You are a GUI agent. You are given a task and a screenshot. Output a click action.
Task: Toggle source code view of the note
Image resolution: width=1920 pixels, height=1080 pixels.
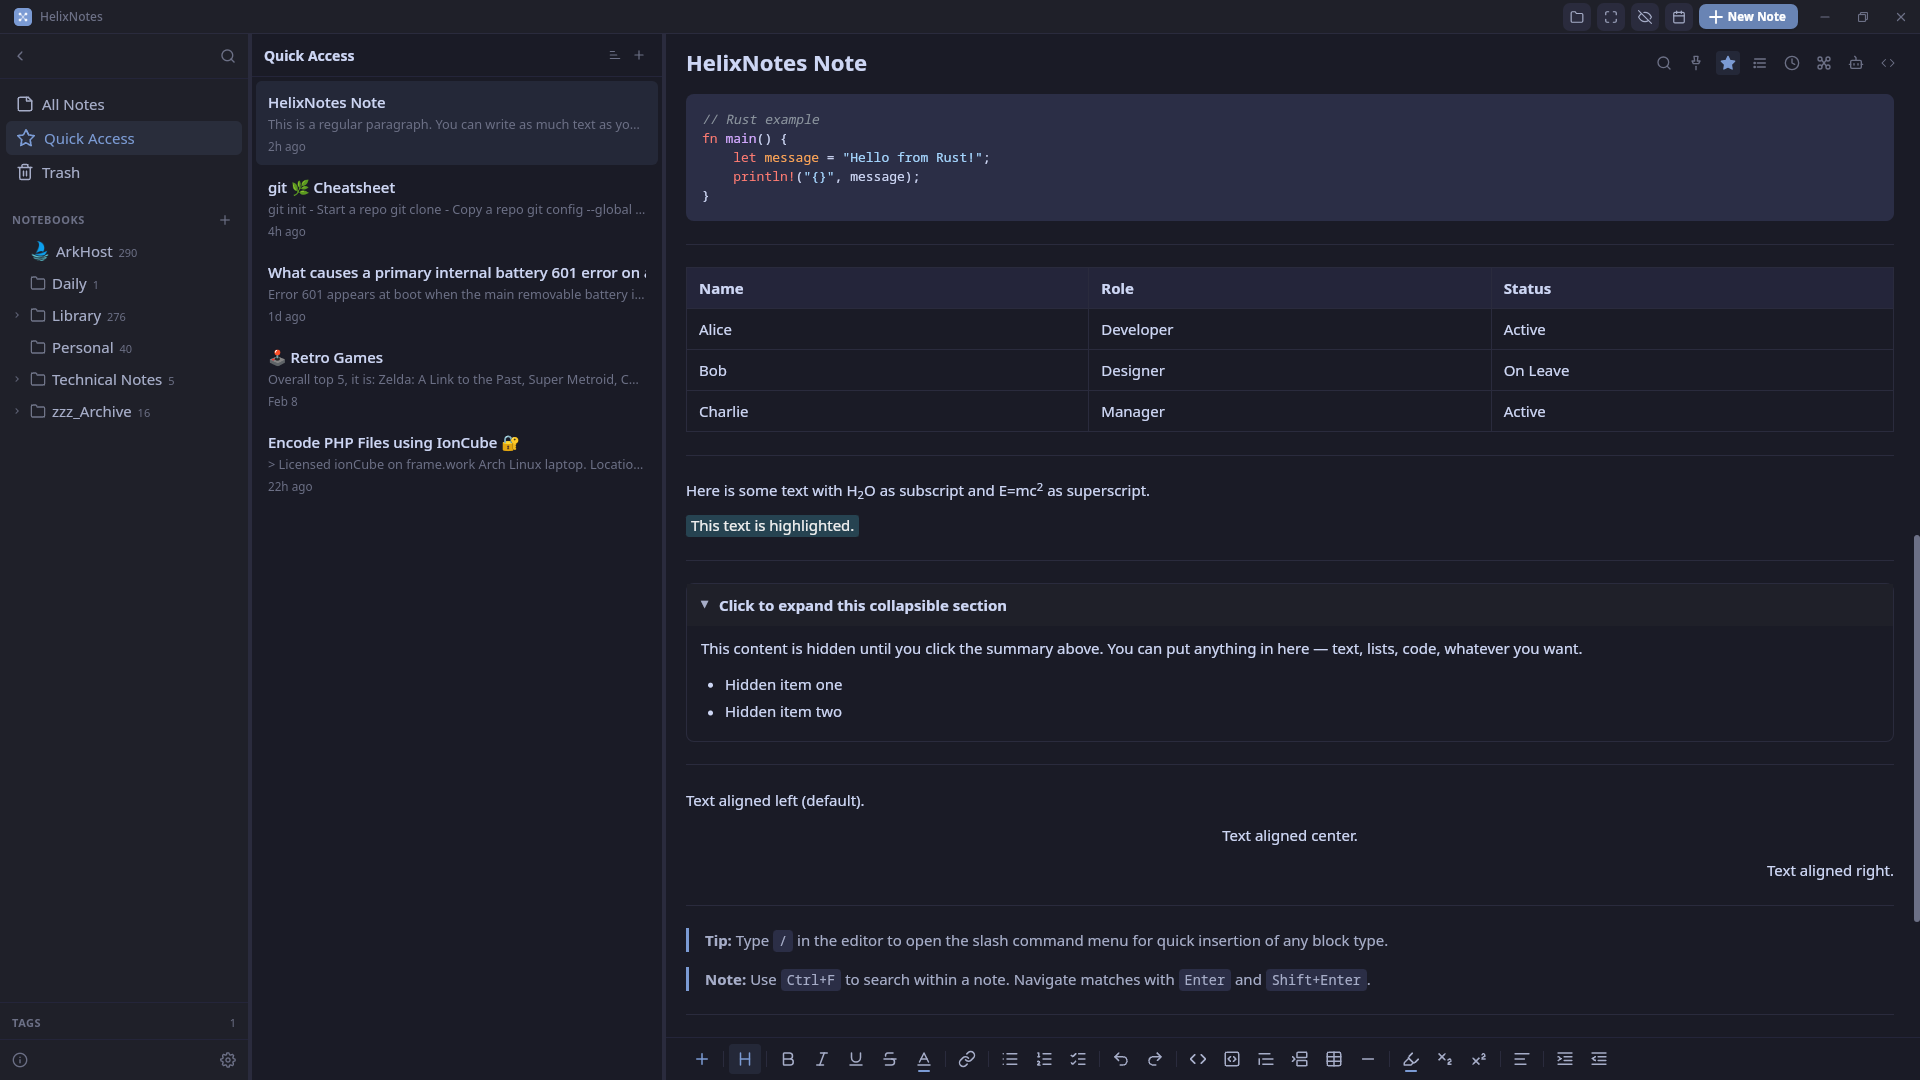1888,63
